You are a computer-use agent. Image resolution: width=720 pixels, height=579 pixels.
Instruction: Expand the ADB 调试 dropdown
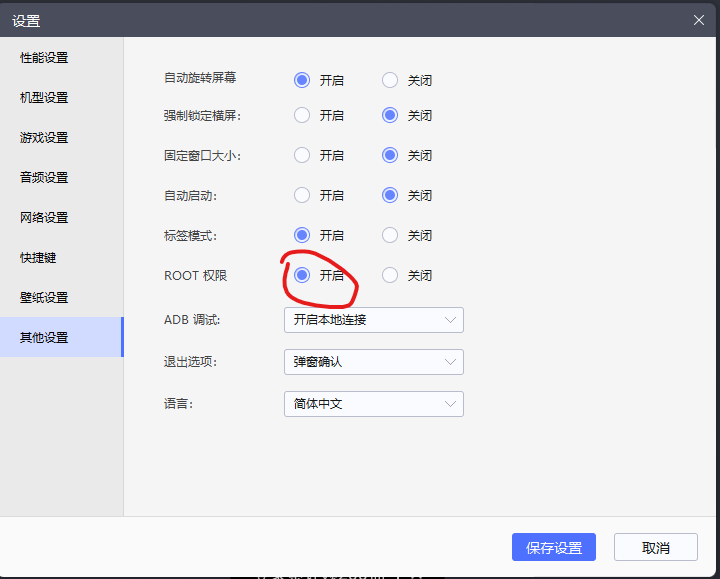click(373, 320)
